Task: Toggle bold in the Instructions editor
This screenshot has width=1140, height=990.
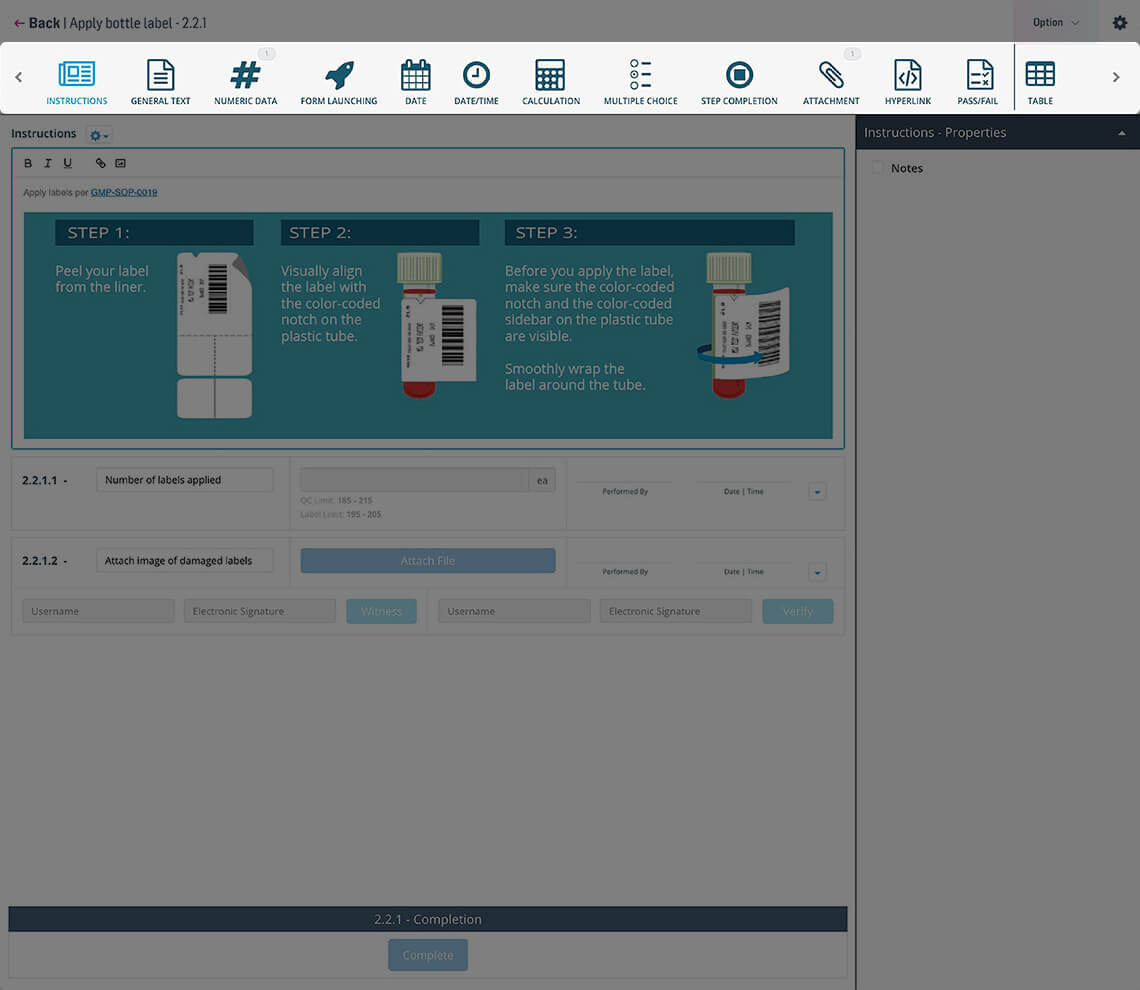Action: (27, 162)
